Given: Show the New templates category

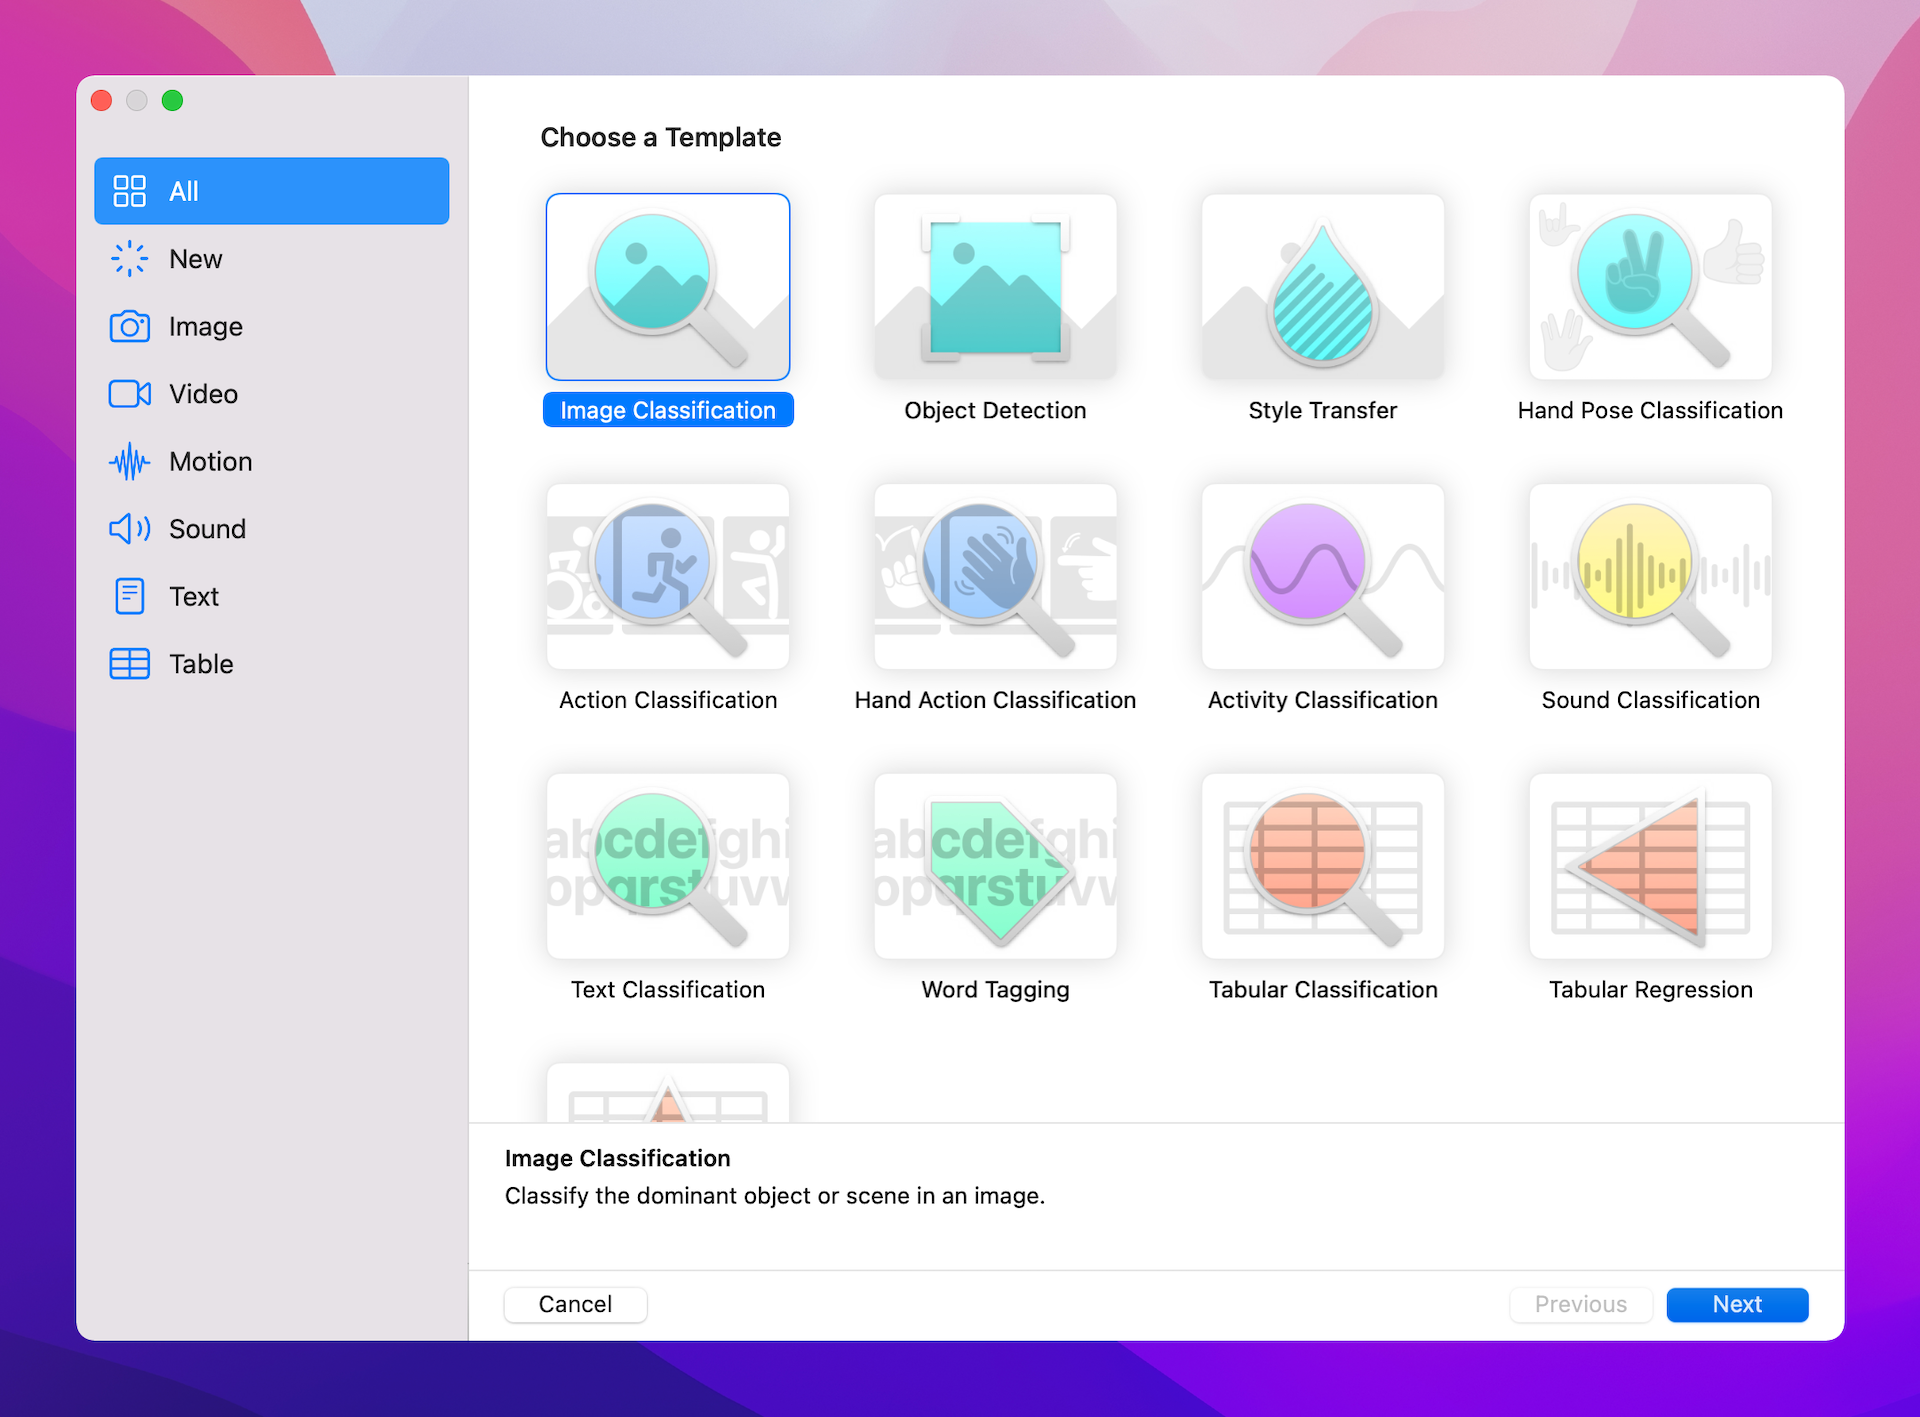Looking at the screenshot, I should [x=195, y=259].
